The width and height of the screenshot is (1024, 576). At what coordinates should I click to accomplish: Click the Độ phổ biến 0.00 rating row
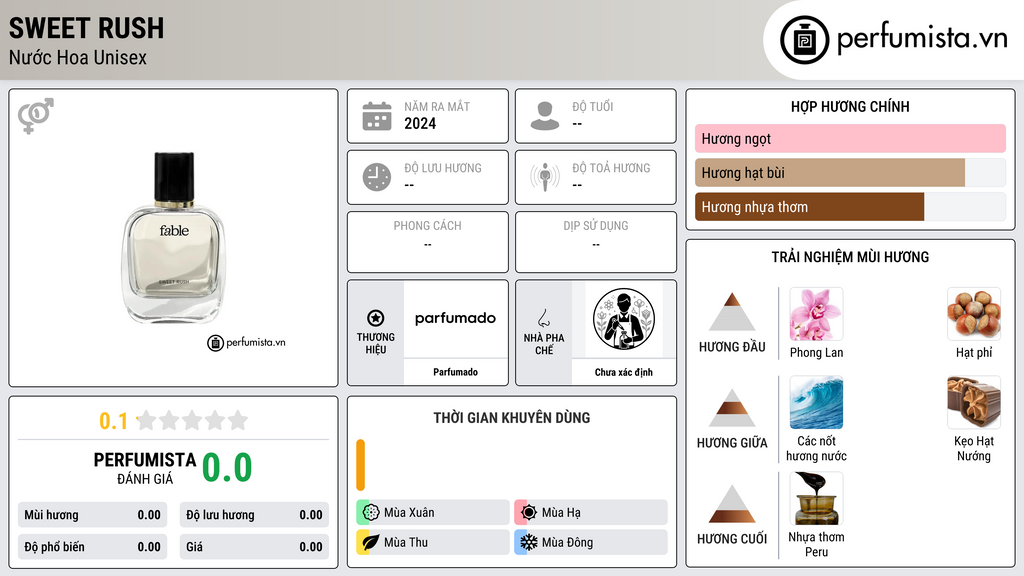point(92,547)
